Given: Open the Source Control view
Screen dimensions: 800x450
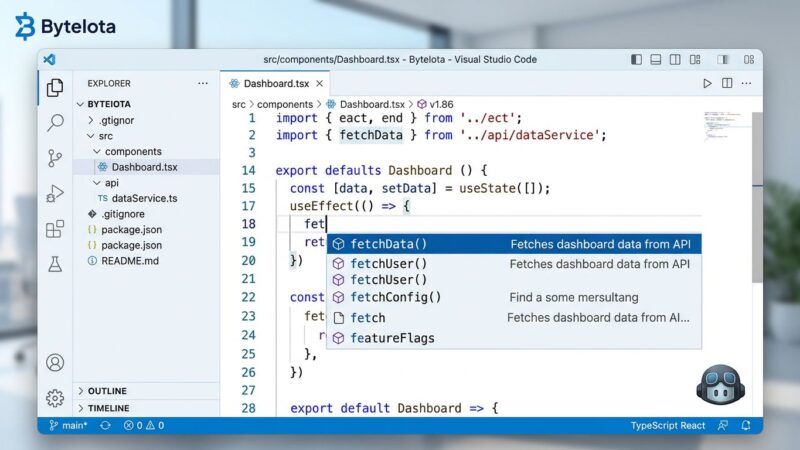Looking at the screenshot, I should click(x=55, y=158).
